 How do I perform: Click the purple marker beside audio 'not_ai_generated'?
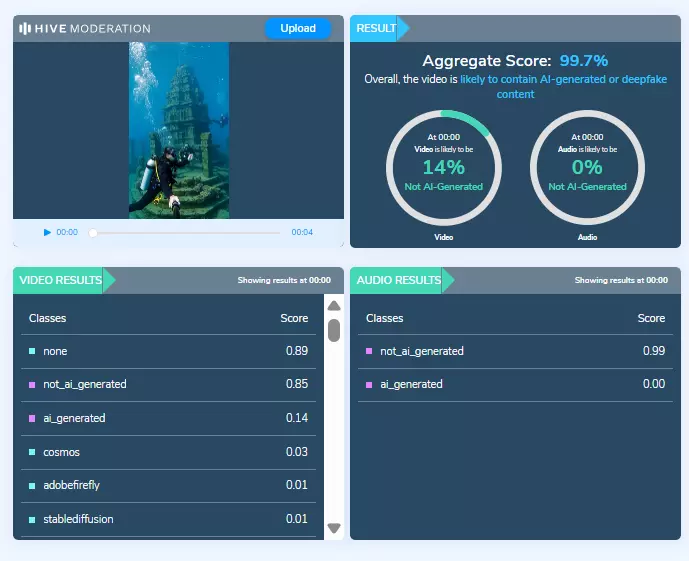pos(369,351)
